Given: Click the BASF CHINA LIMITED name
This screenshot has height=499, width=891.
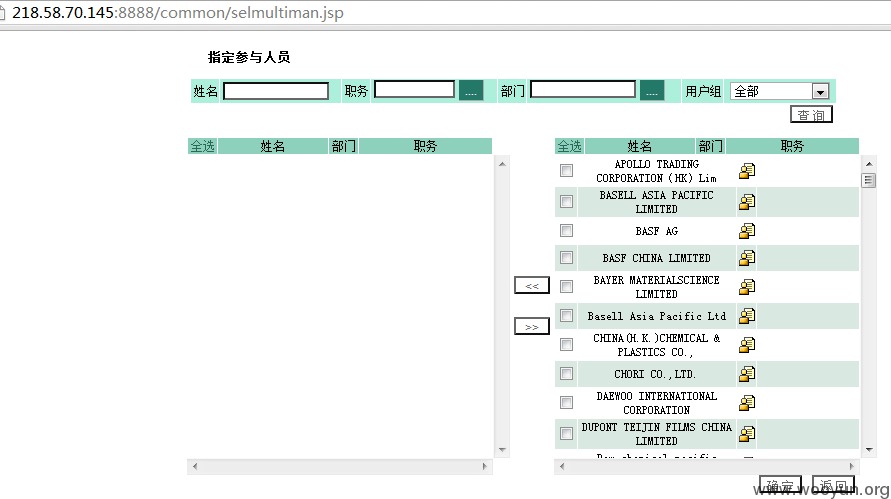Looking at the screenshot, I should (656, 258).
